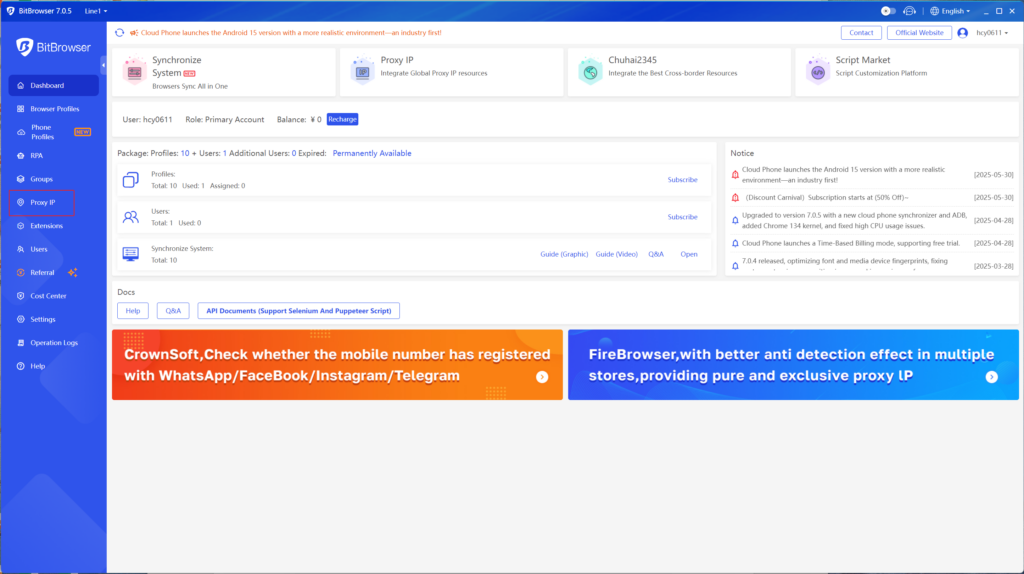Click the Phone Profiles cloud icon
This screenshot has height=574, width=1024.
(x=20, y=132)
